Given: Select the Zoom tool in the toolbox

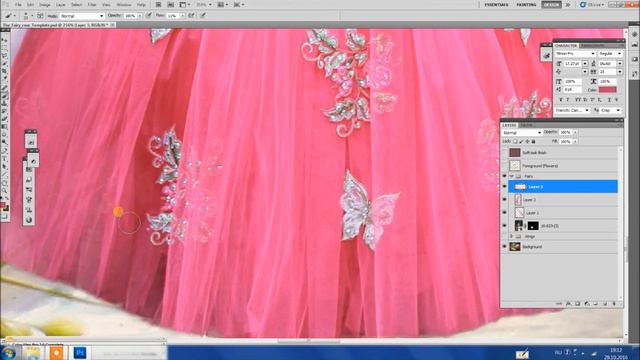Looking at the screenshot, I should click(x=4, y=191).
